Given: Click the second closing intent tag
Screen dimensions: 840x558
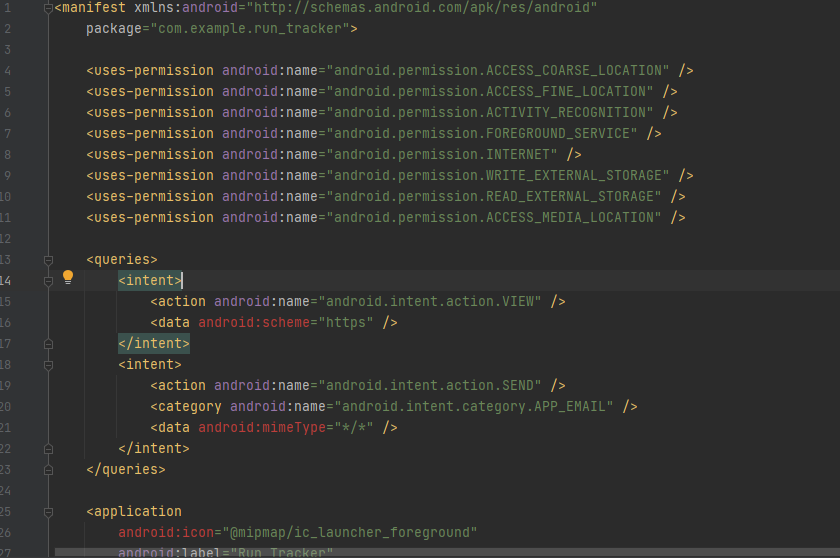Looking at the screenshot, I should pyautogui.click(x=154, y=448).
